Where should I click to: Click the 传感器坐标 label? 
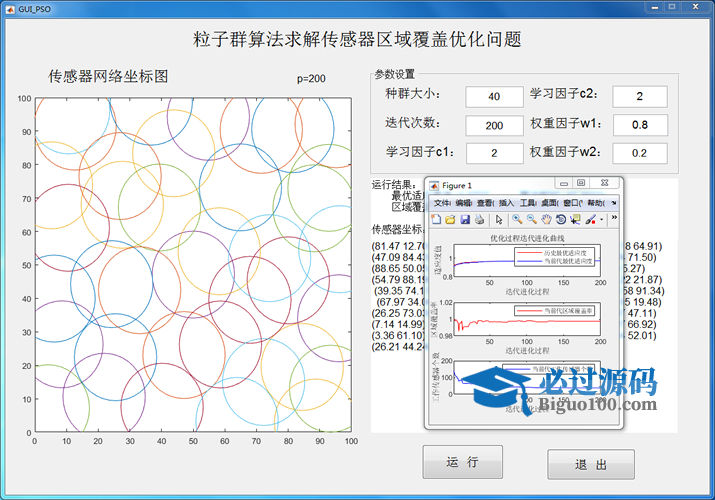(398, 229)
